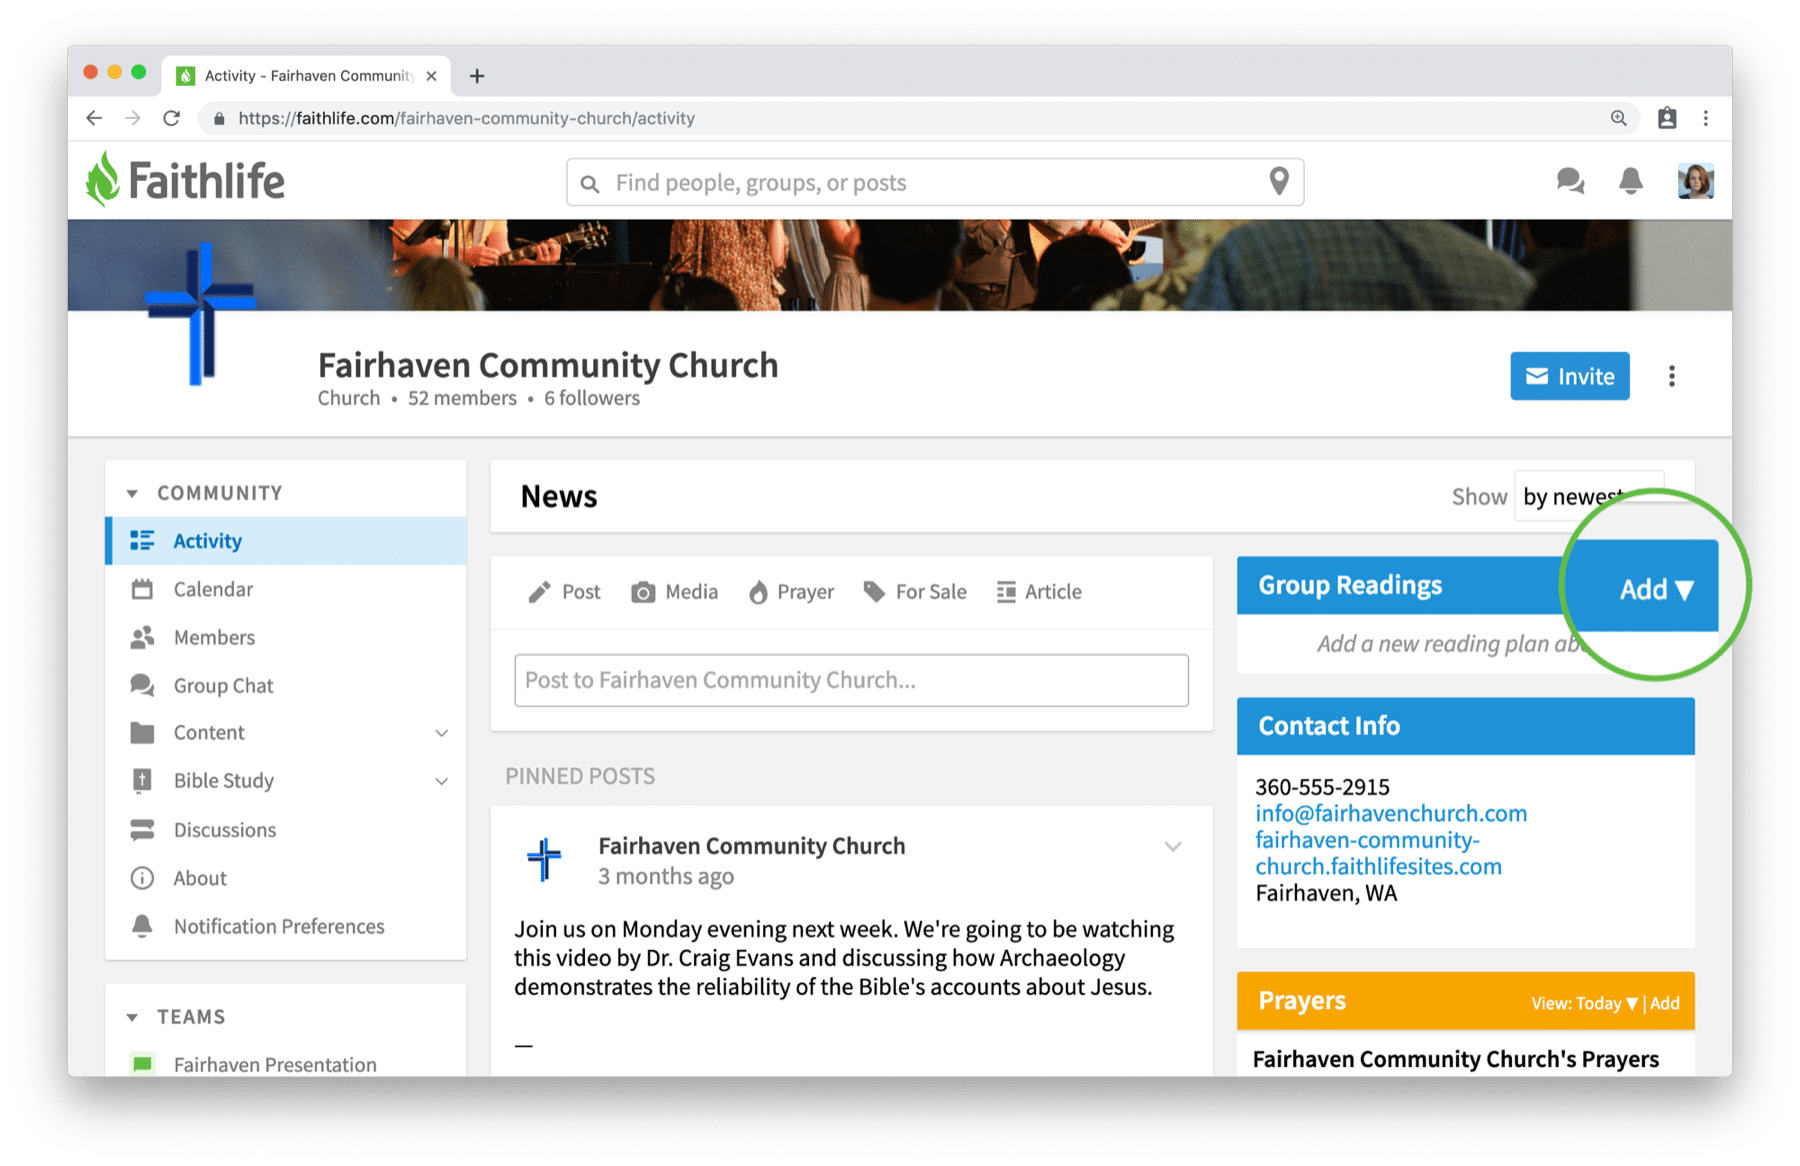The width and height of the screenshot is (1800, 1166).
Task: Click the browser forward arrow
Action: [x=133, y=118]
